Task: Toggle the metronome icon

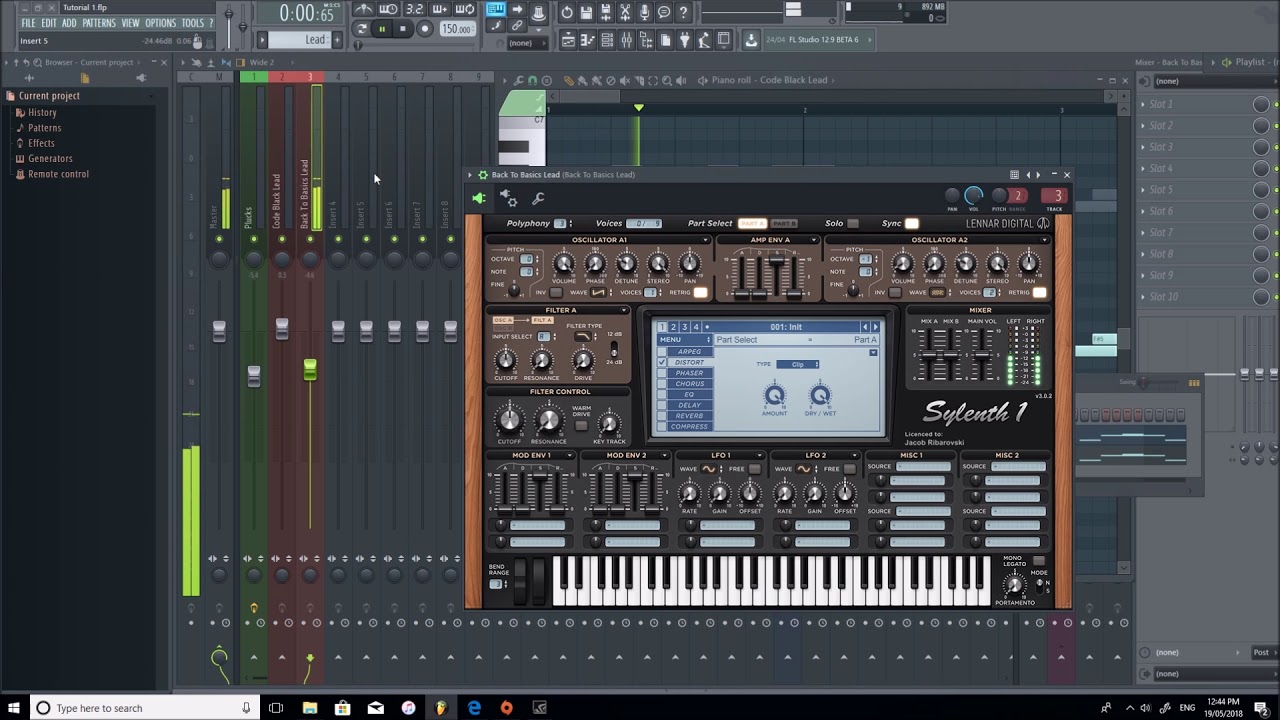Action: 364,9
